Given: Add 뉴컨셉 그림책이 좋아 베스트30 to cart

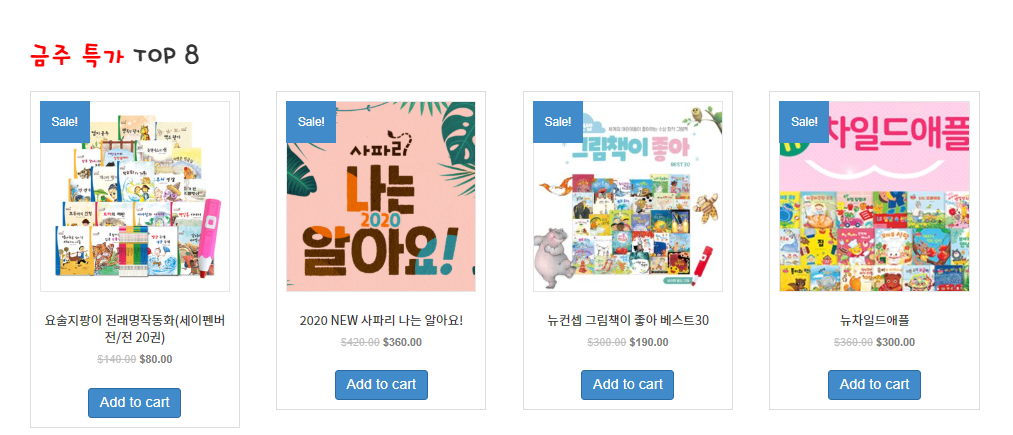Looking at the screenshot, I should tap(627, 385).
